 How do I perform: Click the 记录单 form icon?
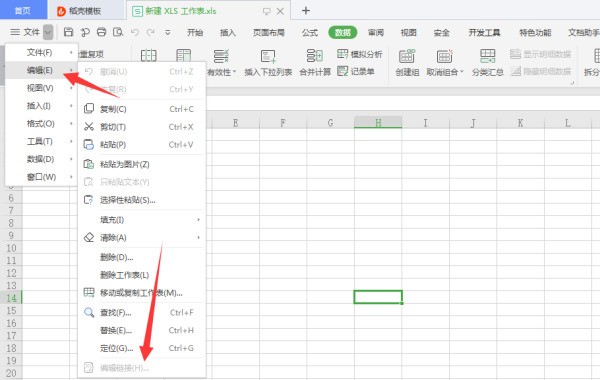click(343, 71)
